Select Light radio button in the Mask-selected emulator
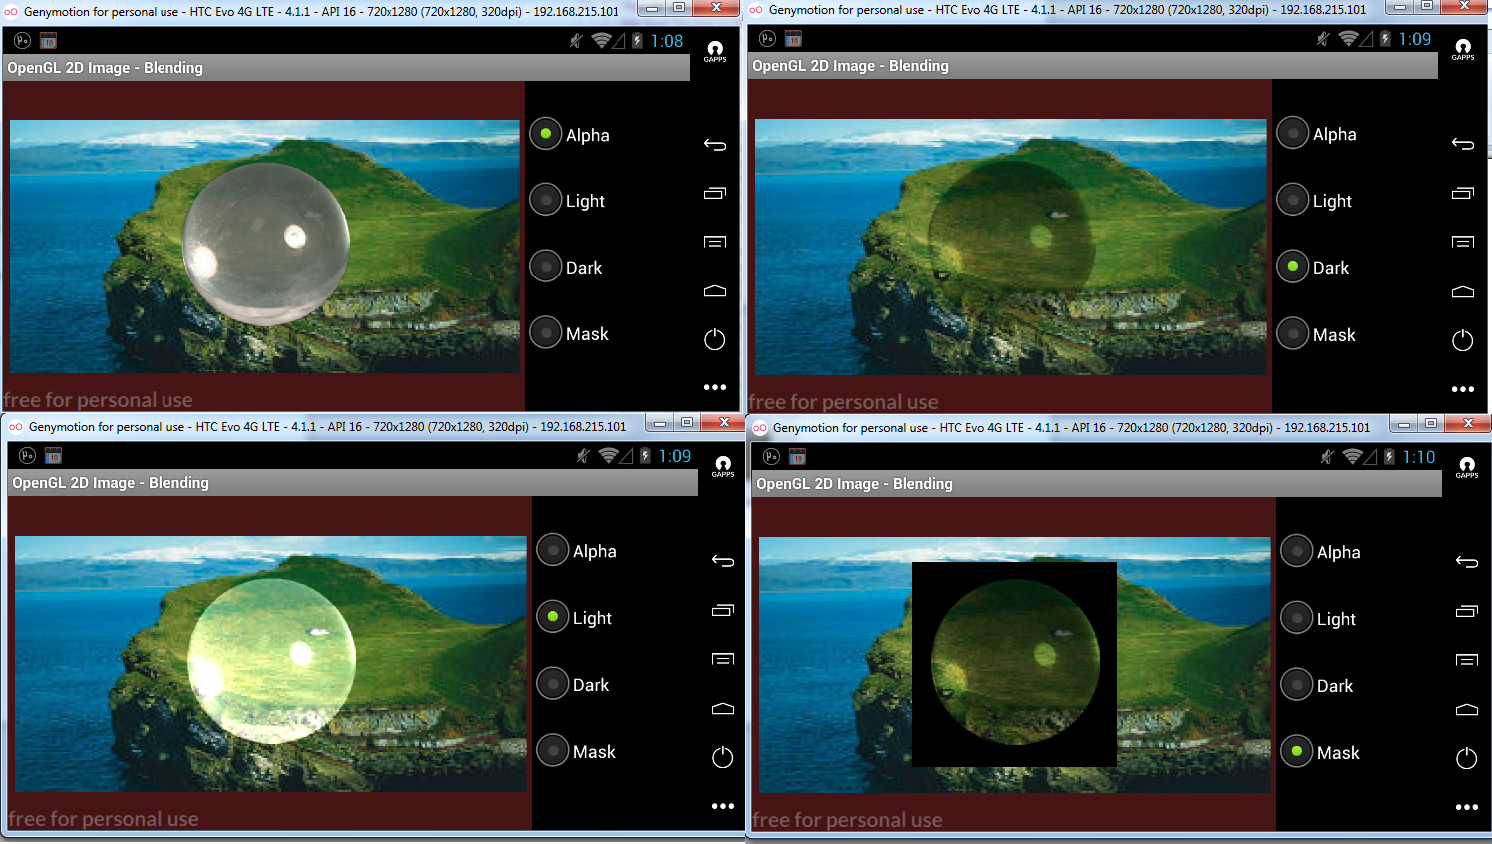The image size is (1492, 844). pyautogui.click(x=1297, y=618)
